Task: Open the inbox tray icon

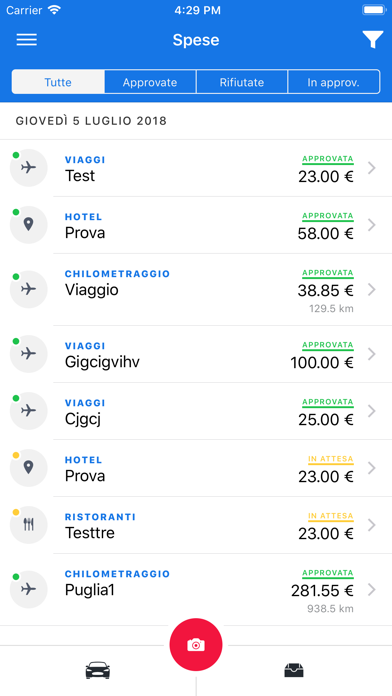Action: [x=294, y=670]
